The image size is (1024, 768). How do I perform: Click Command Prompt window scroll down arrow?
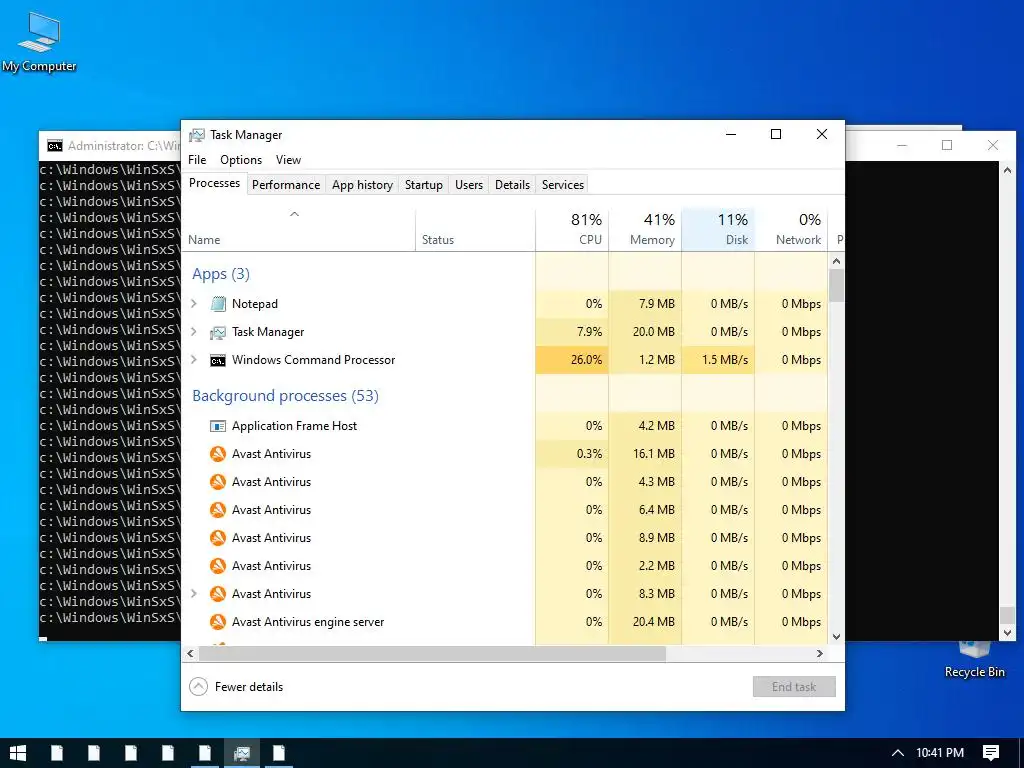[1008, 633]
